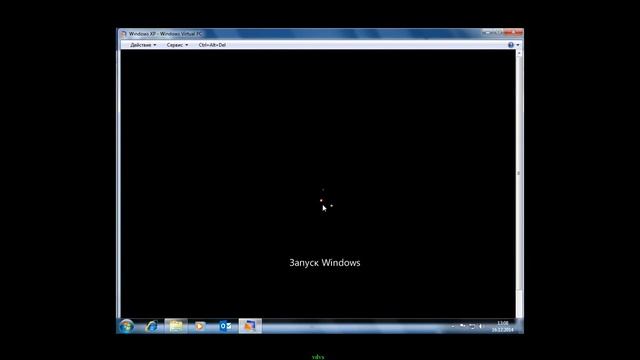Open the Windows Start orb
This screenshot has height=360, width=640.
[127, 326]
